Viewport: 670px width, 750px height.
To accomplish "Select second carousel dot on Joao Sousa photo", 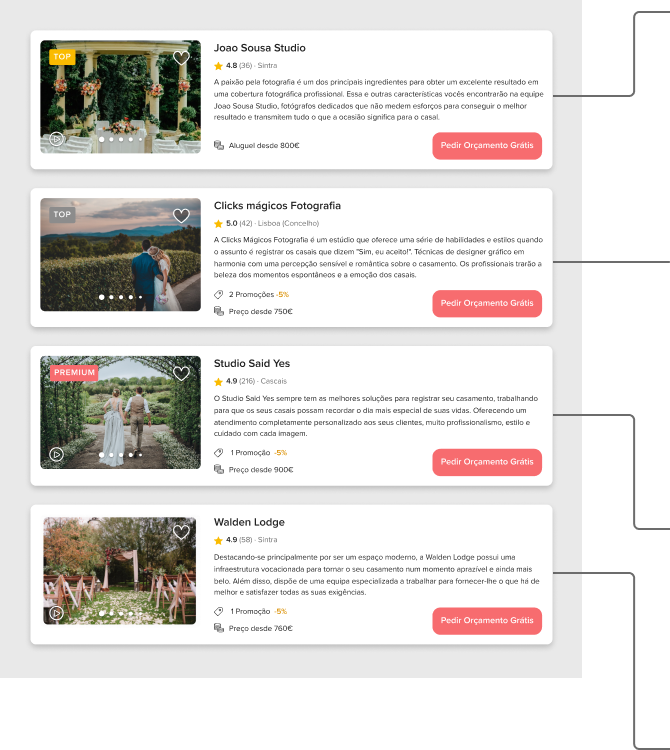I will 111,140.
